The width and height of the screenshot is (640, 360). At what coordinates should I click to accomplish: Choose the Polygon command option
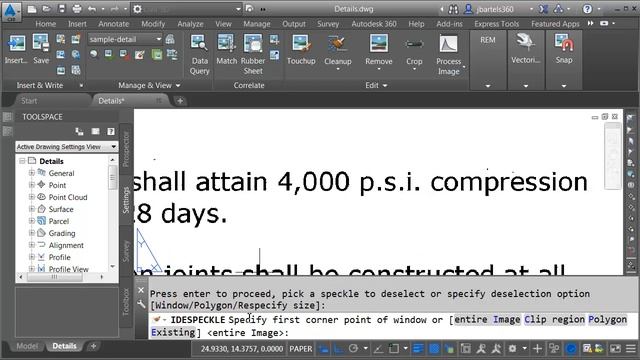(x=607, y=320)
